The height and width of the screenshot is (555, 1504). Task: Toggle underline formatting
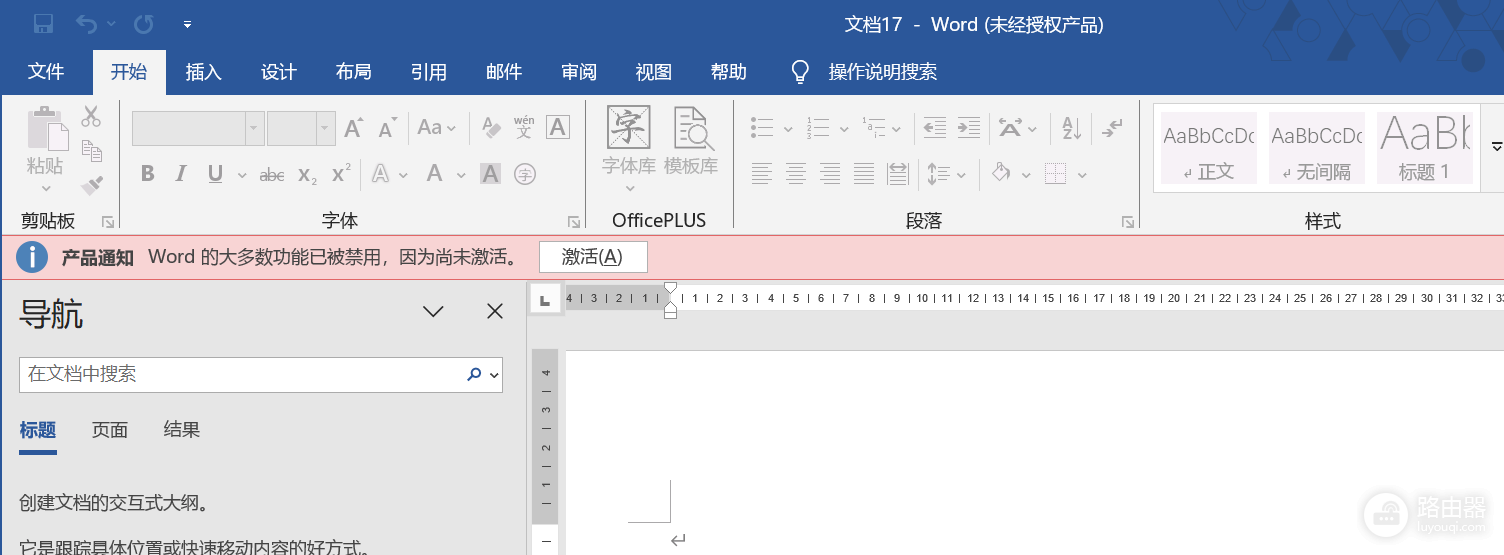tap(215, 174)
